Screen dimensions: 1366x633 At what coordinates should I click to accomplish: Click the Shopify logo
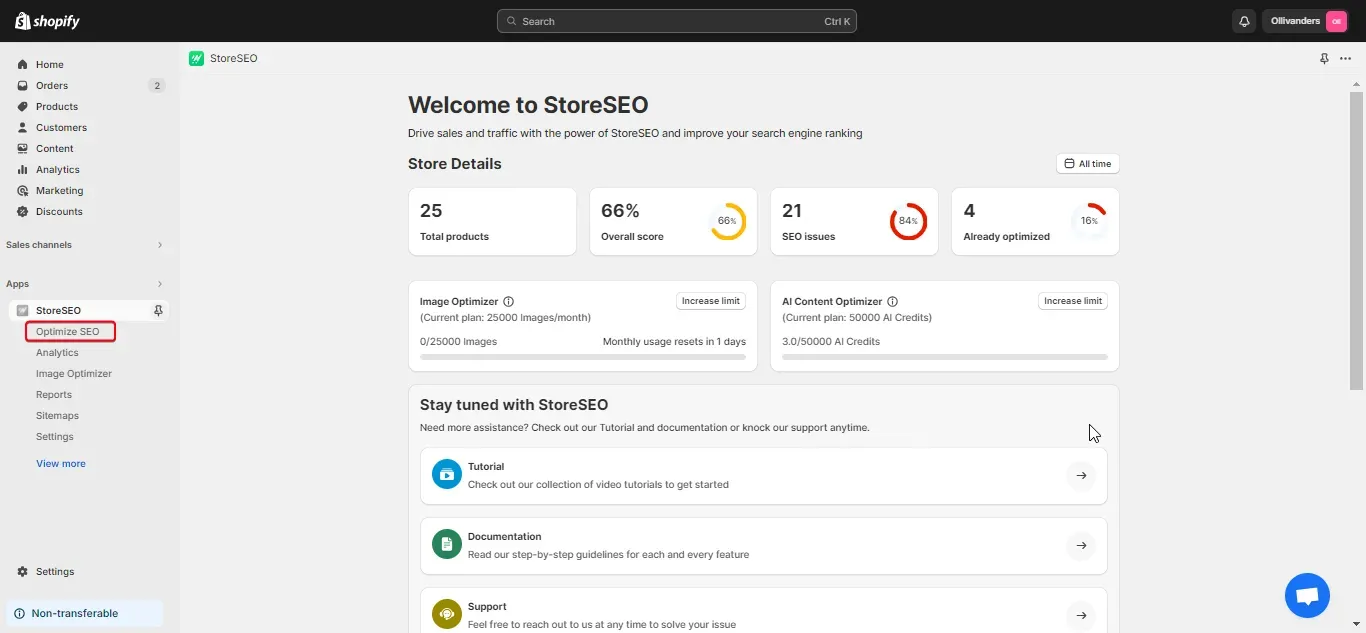click(47, 21)
